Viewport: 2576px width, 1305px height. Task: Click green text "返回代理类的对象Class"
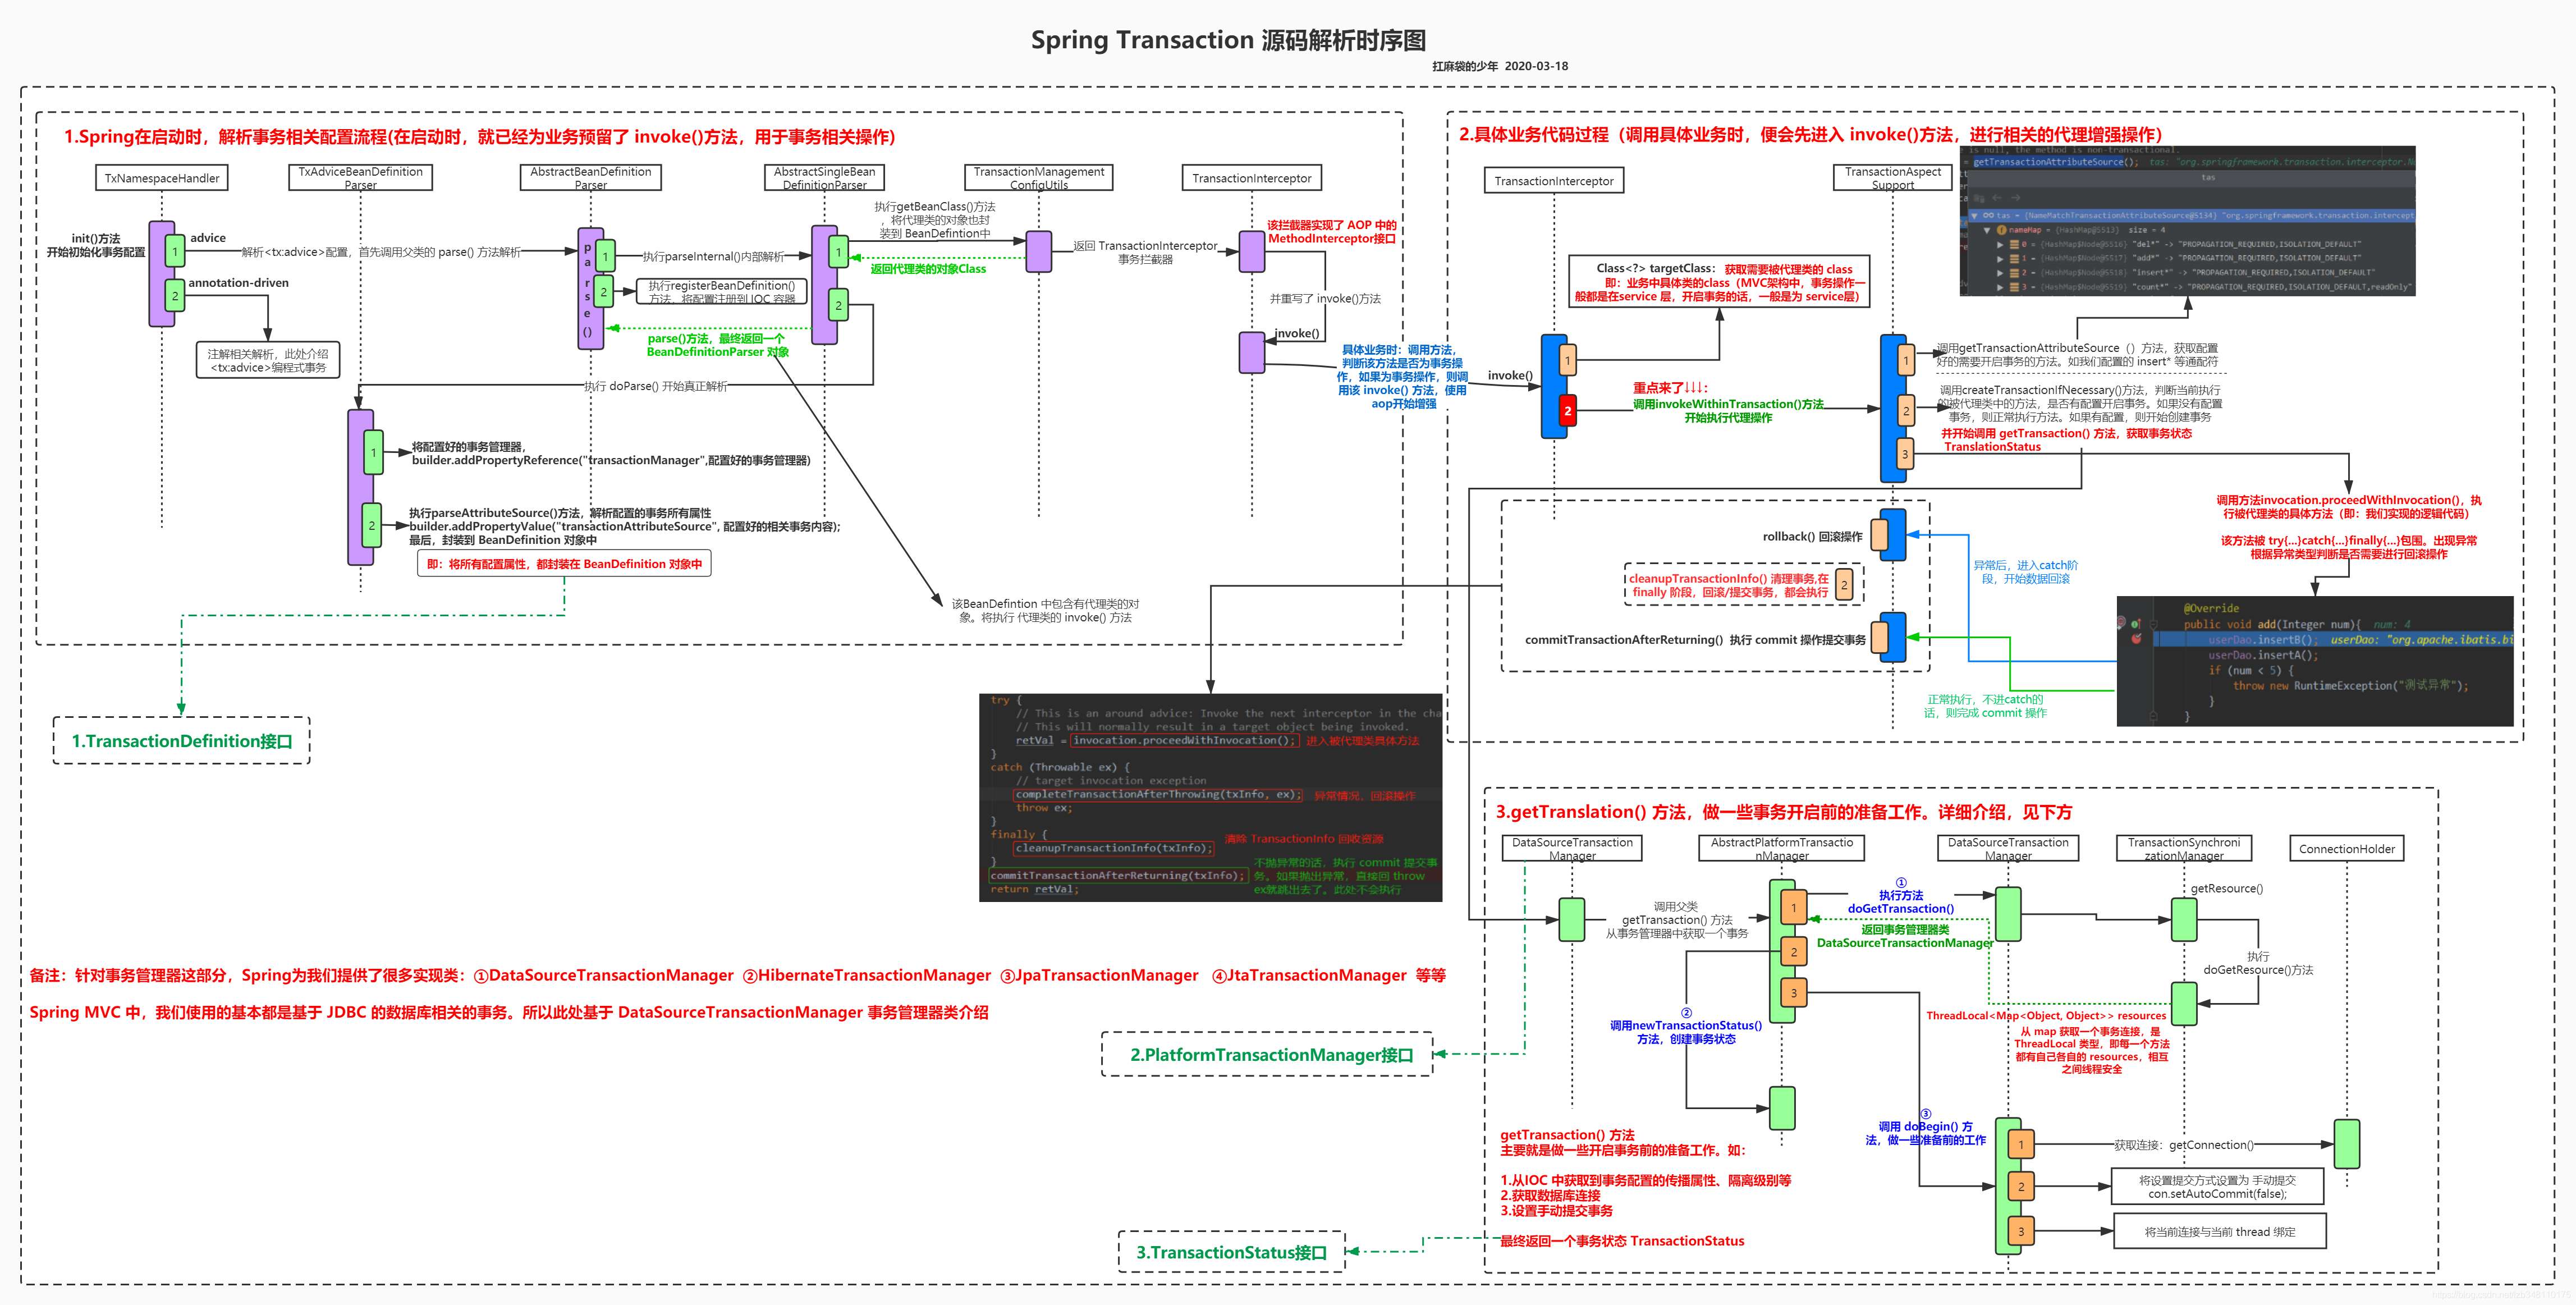928,269
